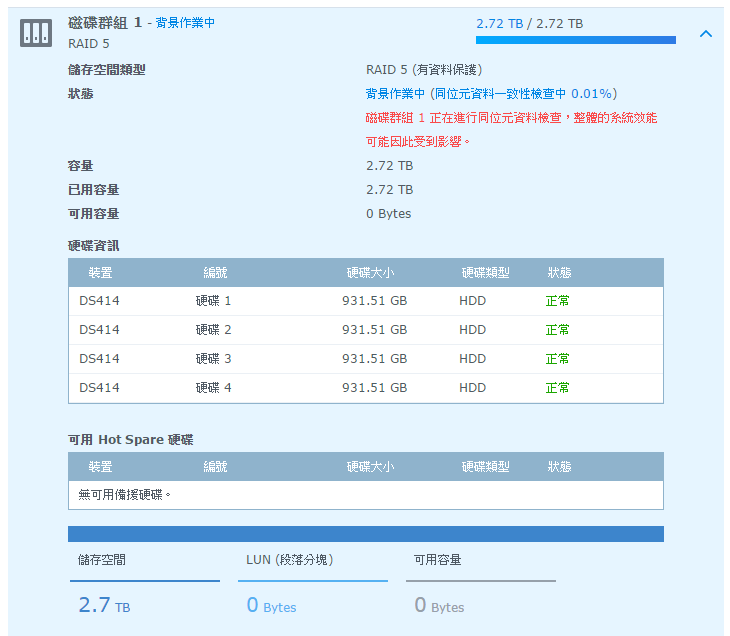This screenshot has height=636, width=730.
Task: Click the blue storage allocation bar
Action: (x=365, y=534)
